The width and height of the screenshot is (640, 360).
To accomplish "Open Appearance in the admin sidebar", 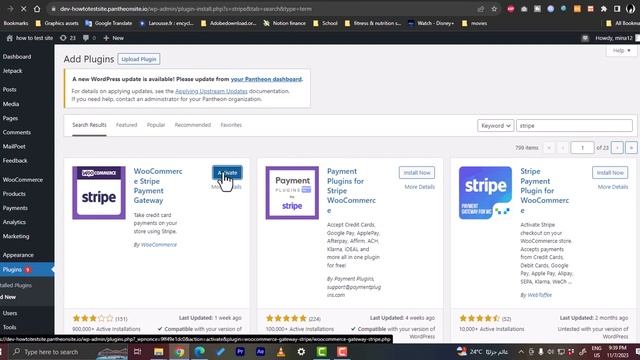I will [18, 255].
